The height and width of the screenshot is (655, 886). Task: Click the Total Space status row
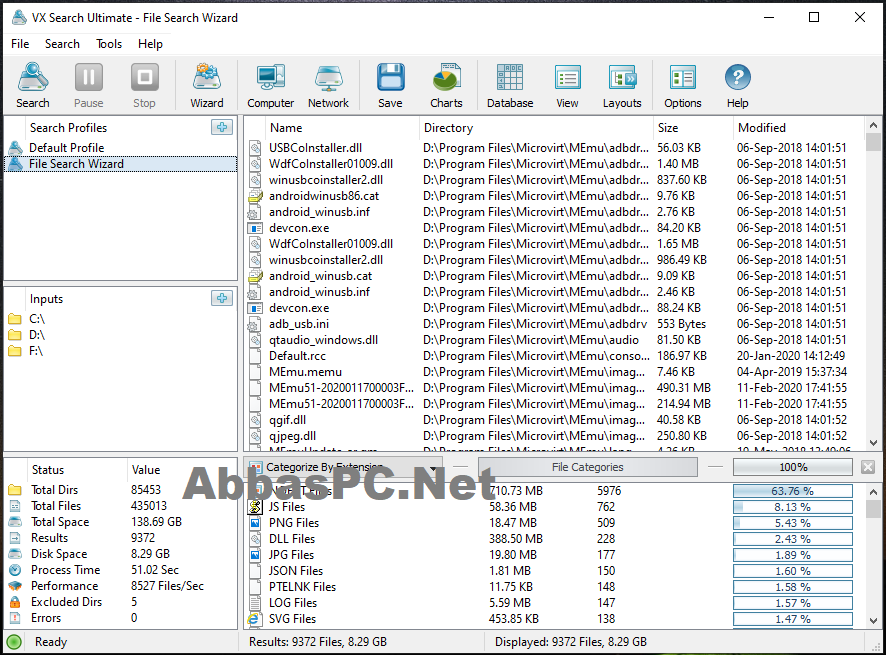click(x=121, y=522)
